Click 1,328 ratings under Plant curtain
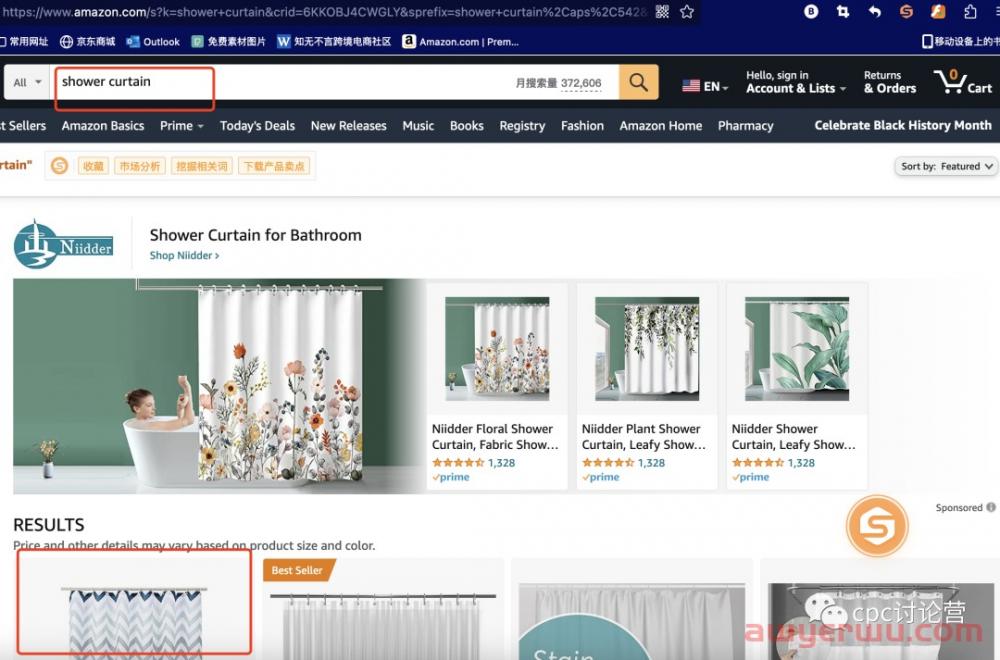The width and height of the screenshot is (1000, 660). coord(651,463)
